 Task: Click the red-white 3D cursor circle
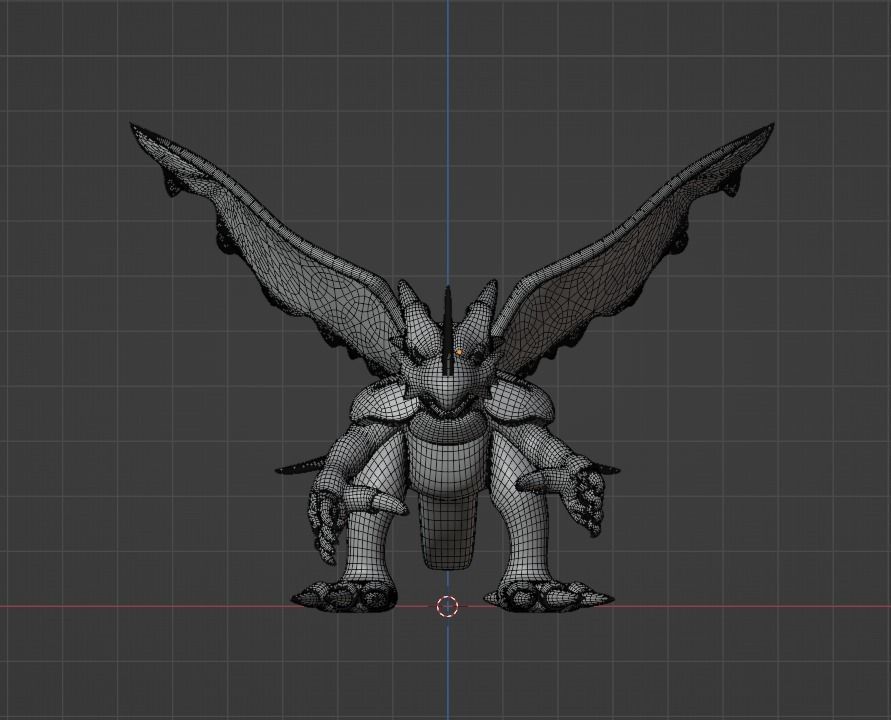(447, 606)
